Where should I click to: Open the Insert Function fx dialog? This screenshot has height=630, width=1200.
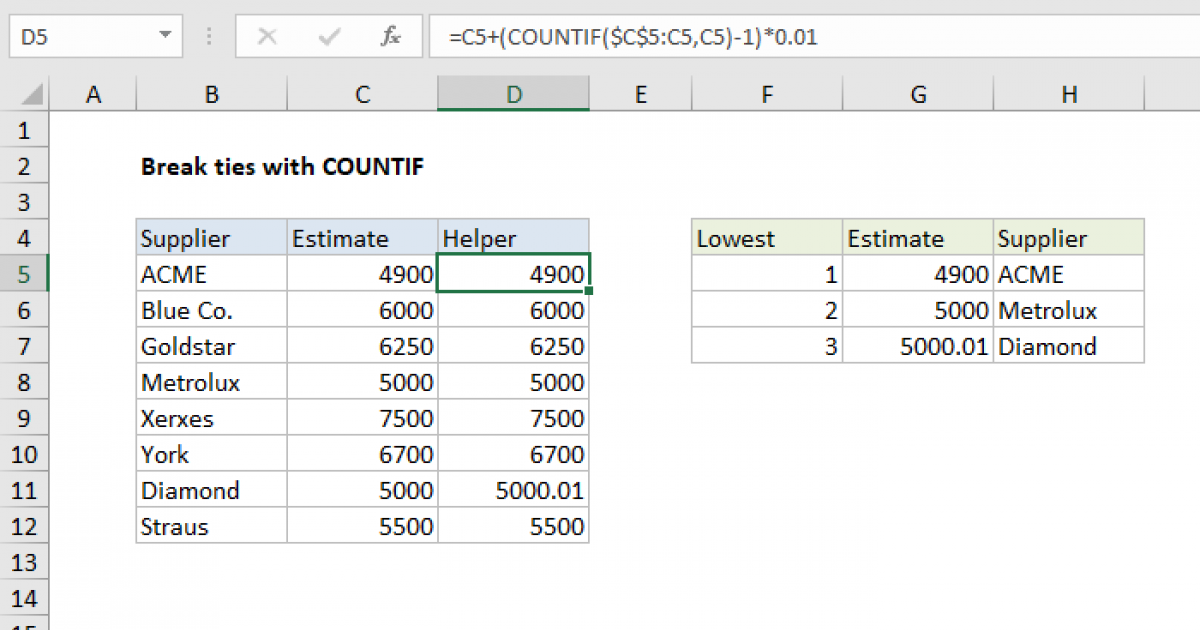pos(391,37)
